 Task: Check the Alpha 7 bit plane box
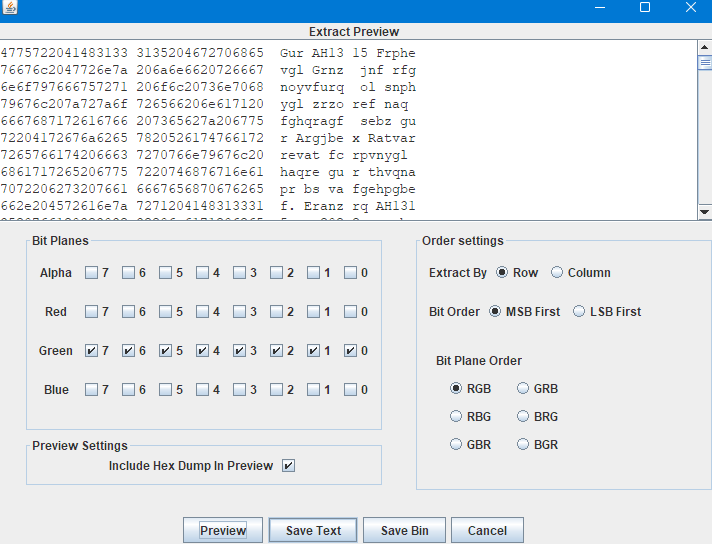(x=91, y=272)
